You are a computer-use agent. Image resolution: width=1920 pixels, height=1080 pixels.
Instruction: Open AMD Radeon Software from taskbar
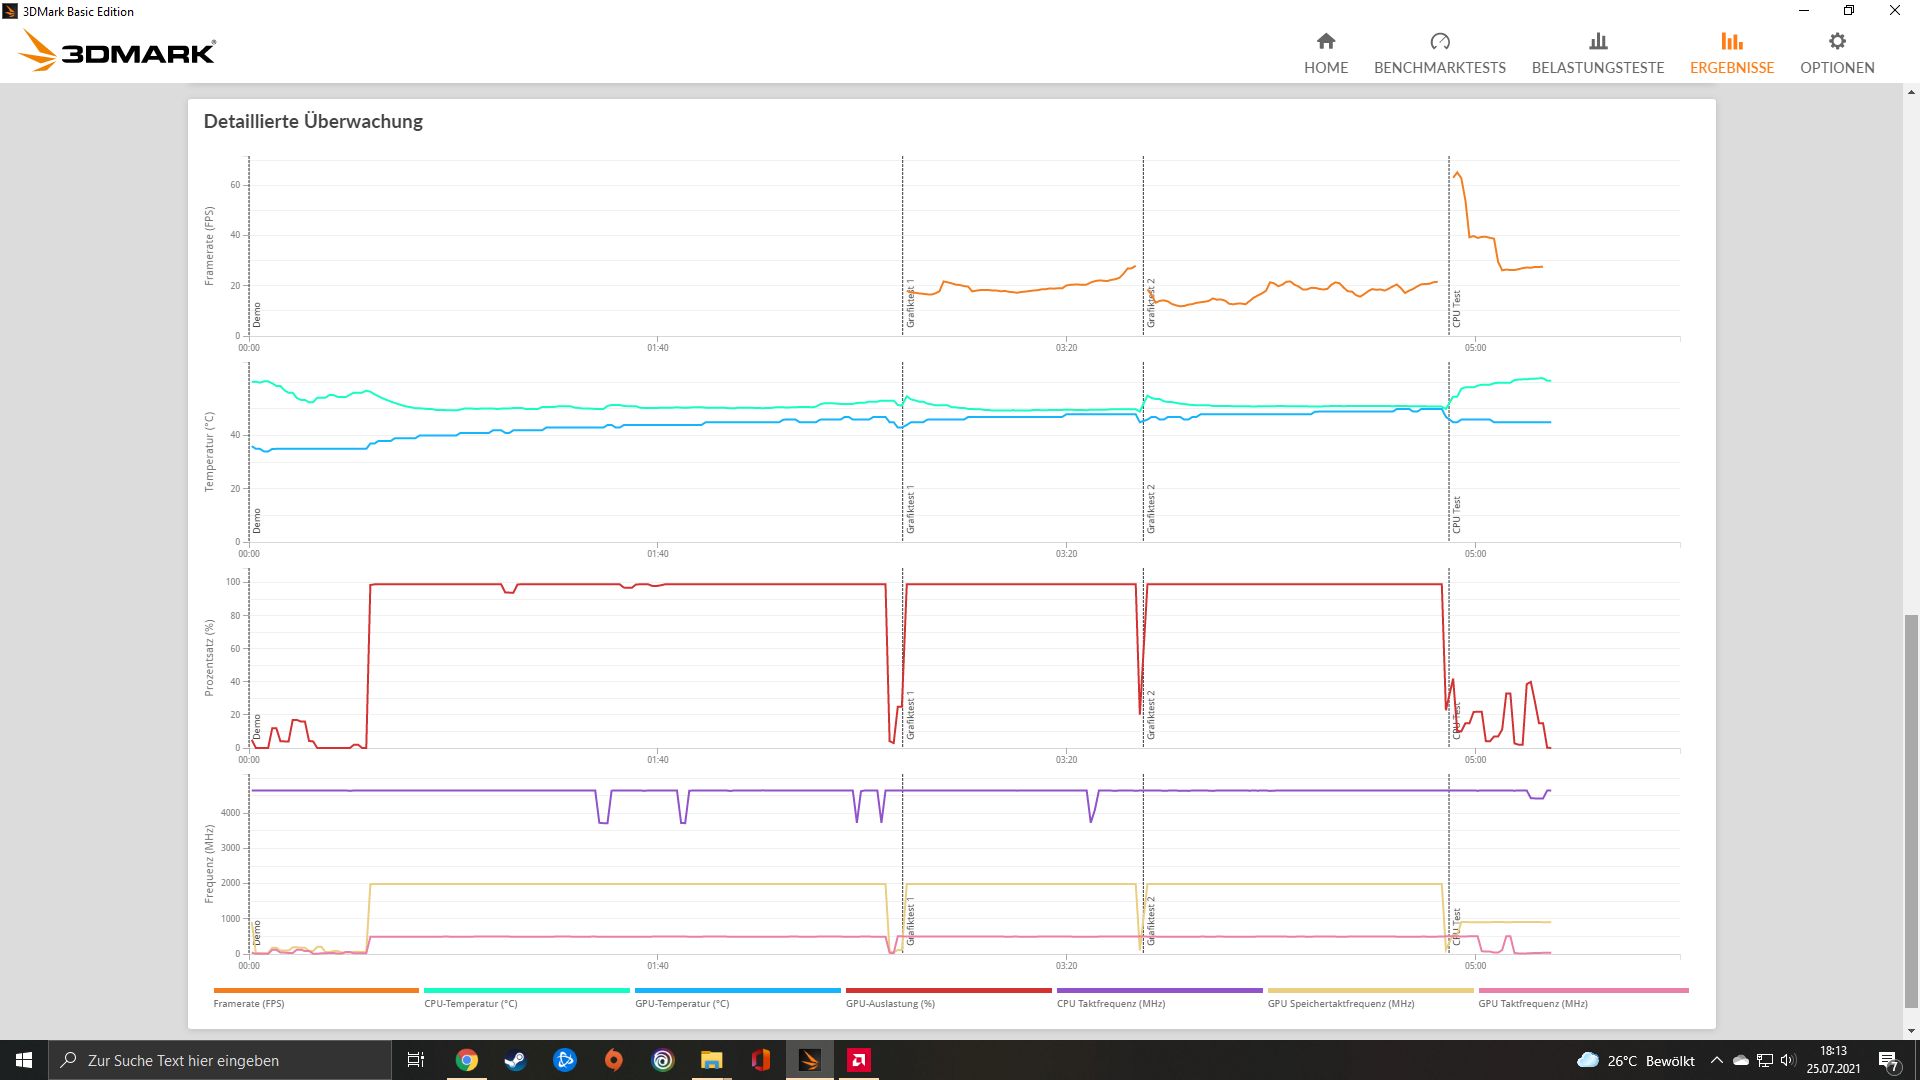coord(858,1060)
